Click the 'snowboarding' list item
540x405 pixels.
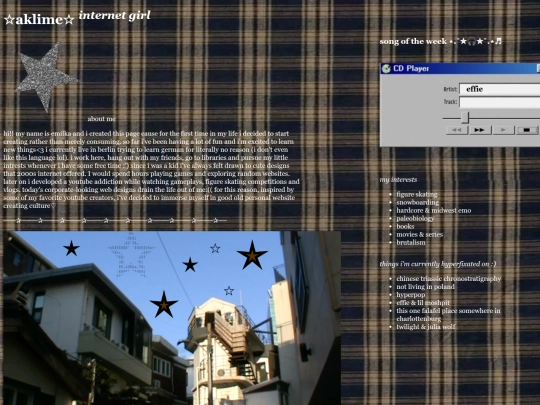[x=417, y=202]
